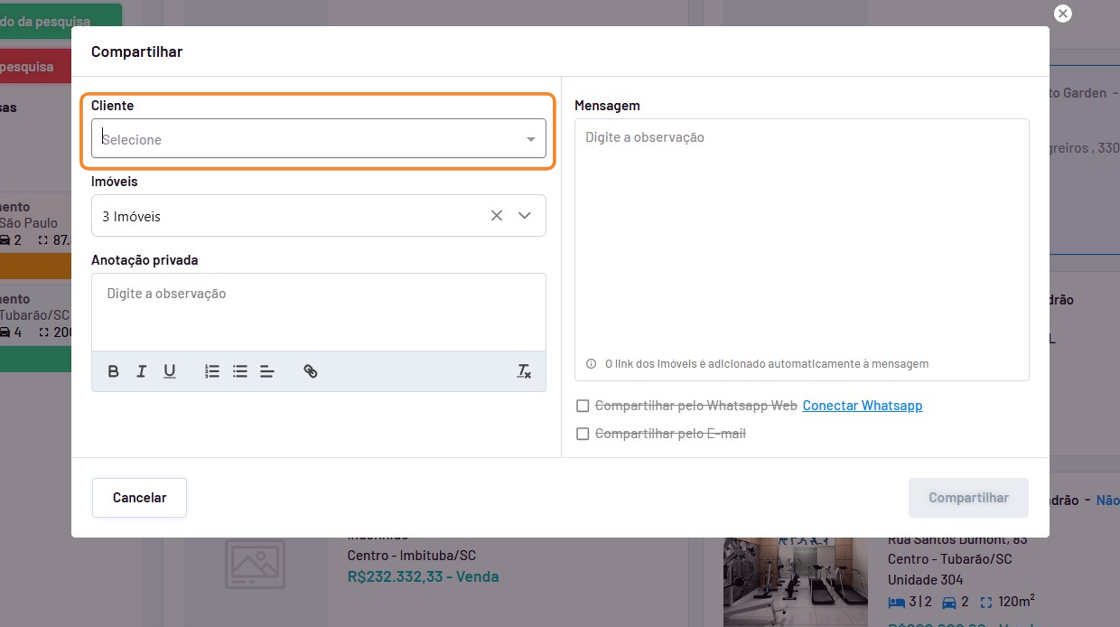Image resolution: width=1120 pixels, height=627 pixels.
Task: Toggle bold formatting in private note
Action: tap(113, 371)
